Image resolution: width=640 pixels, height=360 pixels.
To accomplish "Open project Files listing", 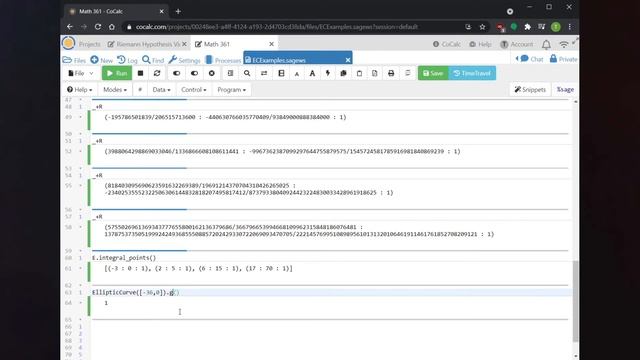I will (74, 60).
